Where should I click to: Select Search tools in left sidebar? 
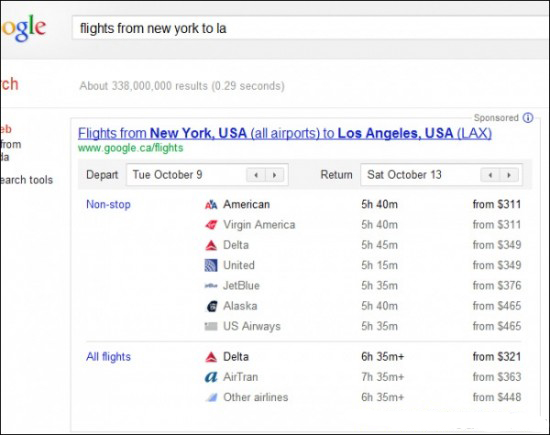(26, 180)
